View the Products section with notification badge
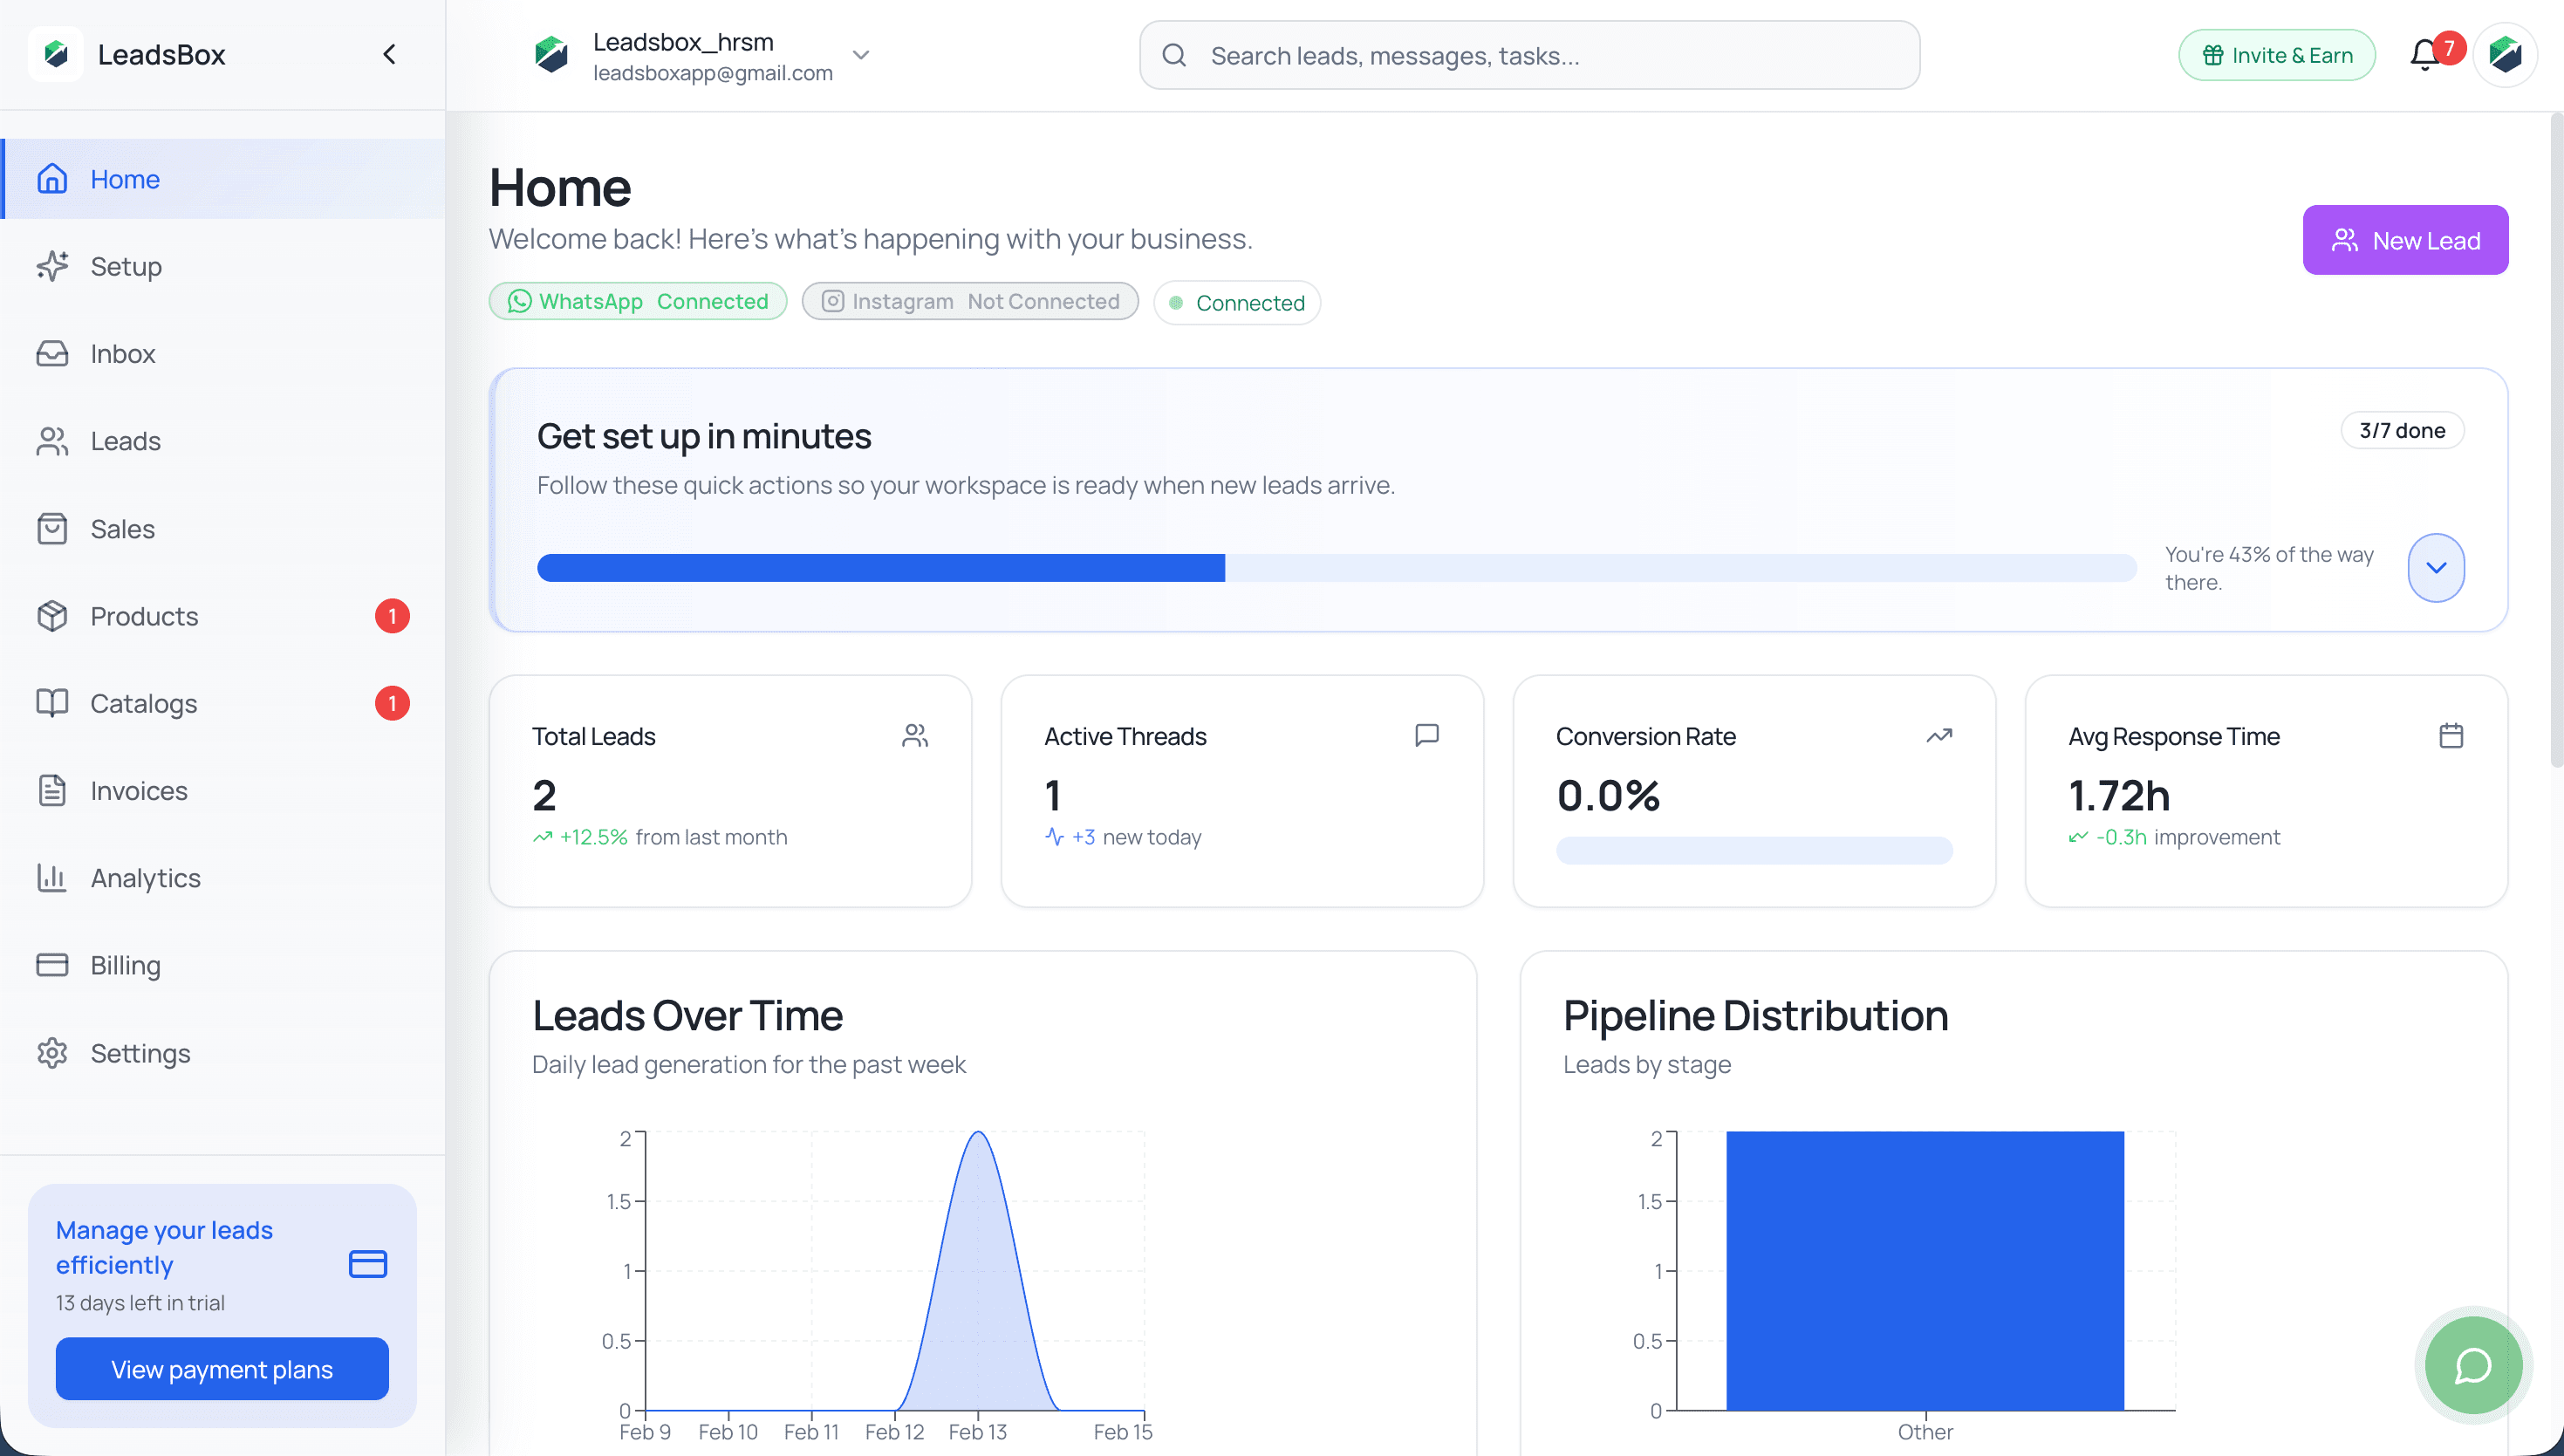Screen dimensions: 2564x1456 (144, 616)
